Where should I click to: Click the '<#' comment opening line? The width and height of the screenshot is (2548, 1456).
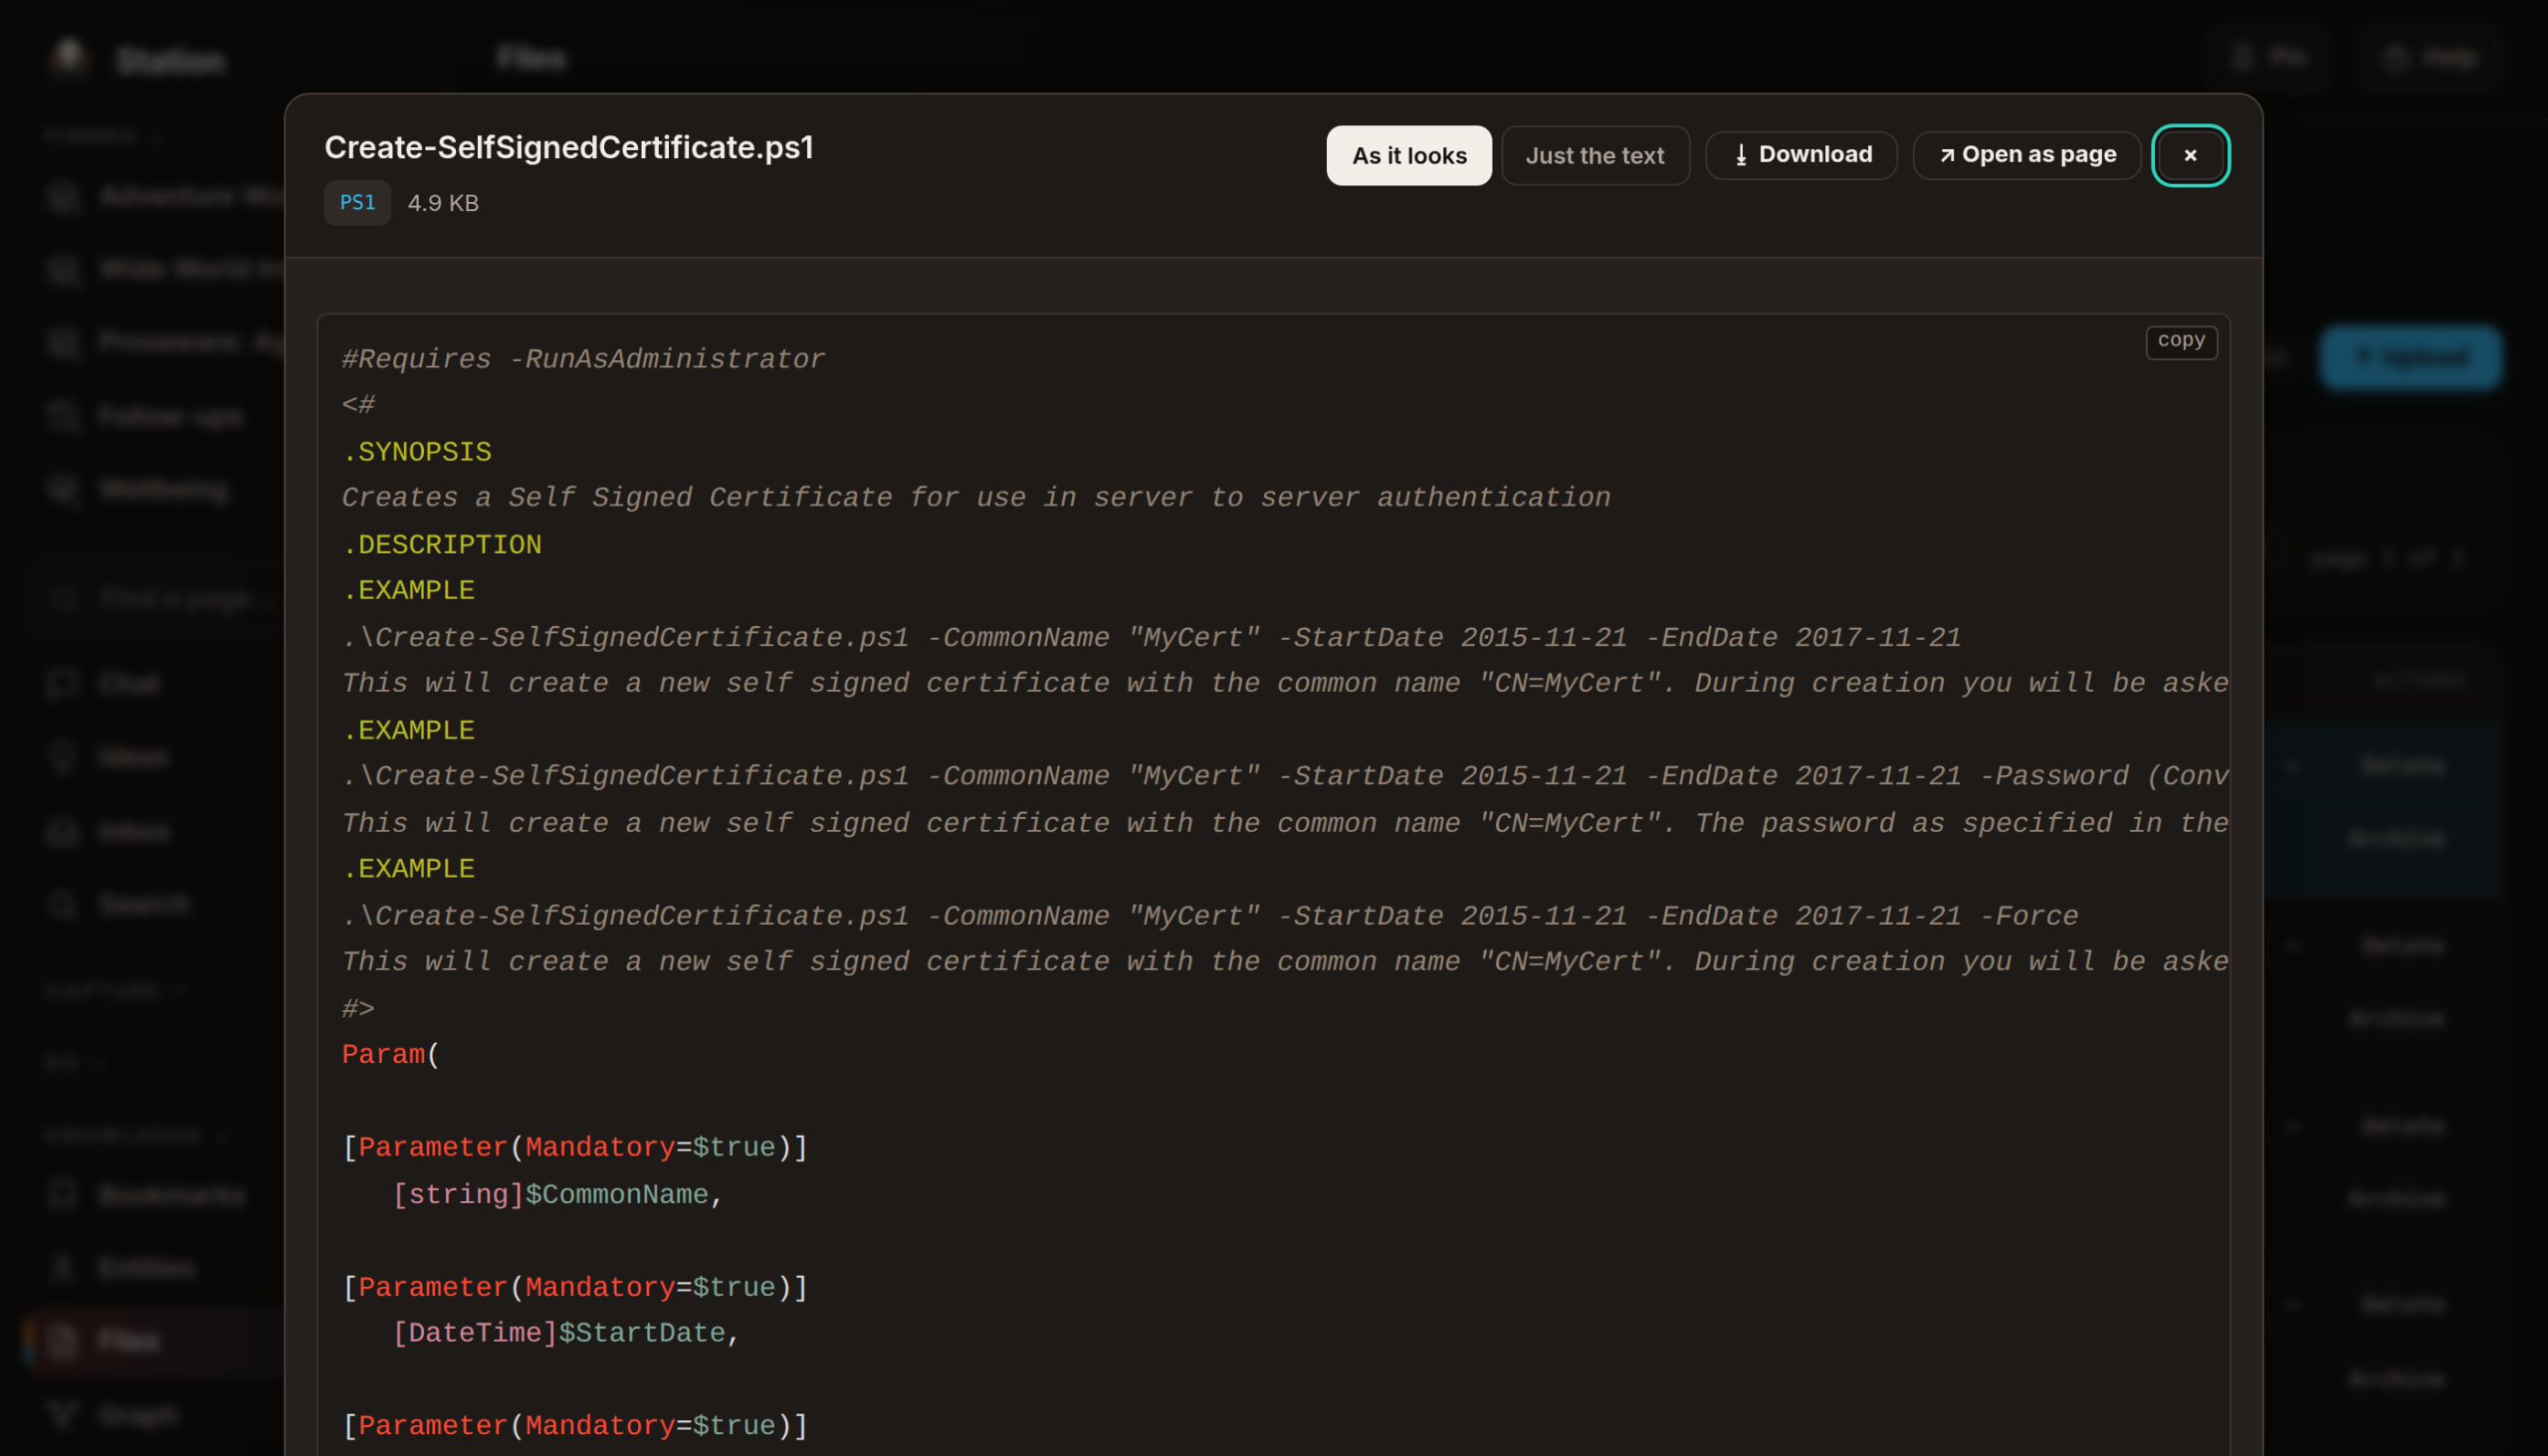click(x=358, y=405)
